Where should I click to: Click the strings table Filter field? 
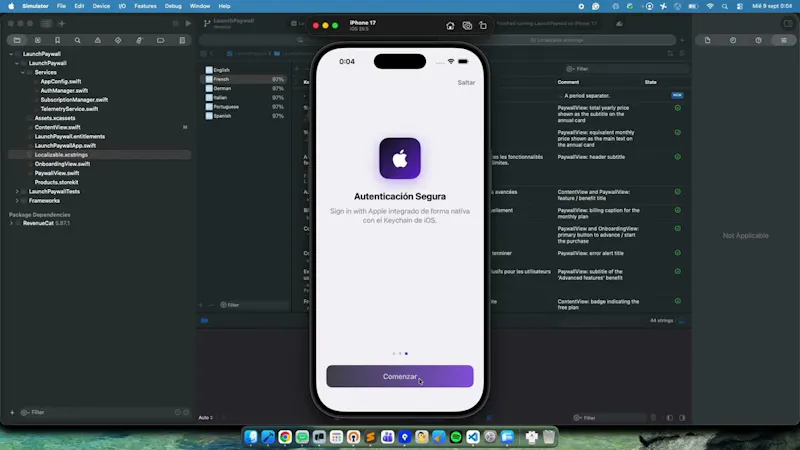click(x=627, y=69)
